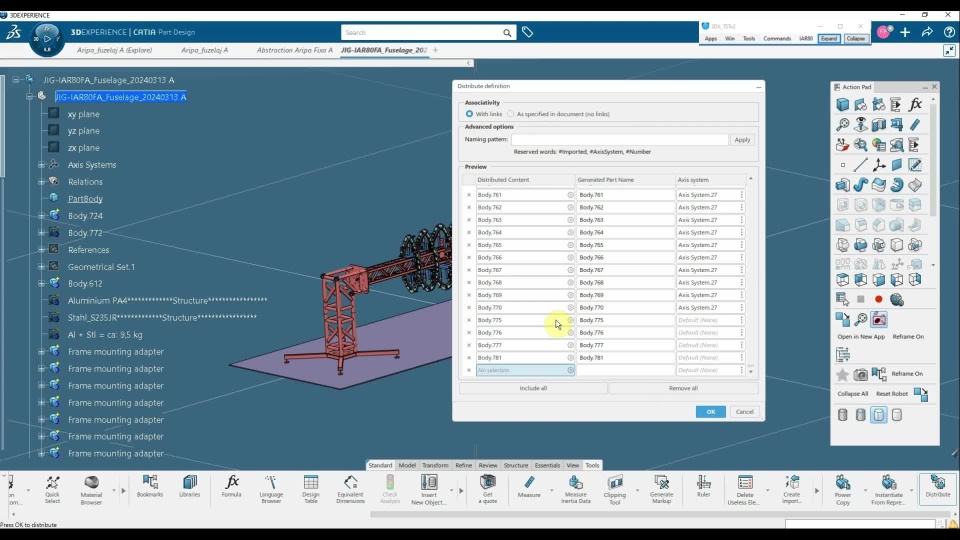The image size is (960, 540).
Task: Switch to the Standard toolbar tab
Action: (380, 465)
